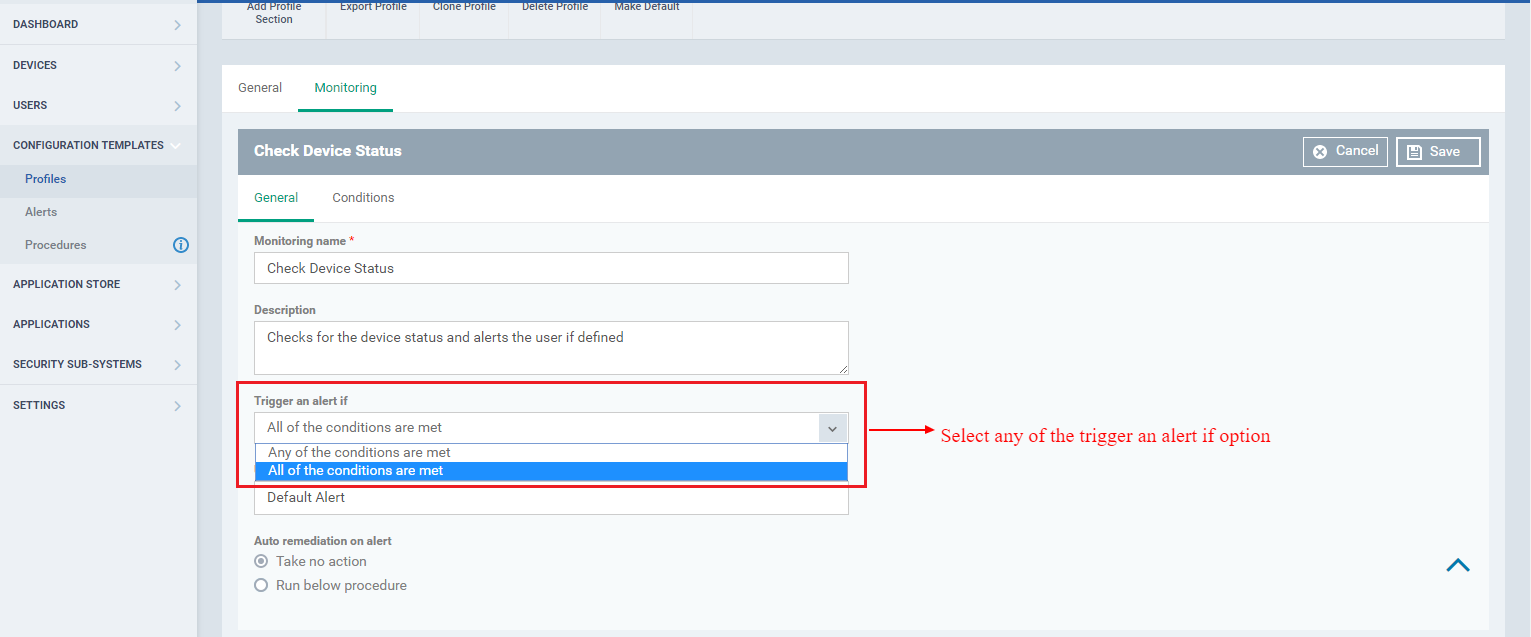This screenshot has height=637, width=1531.
Task: Expand the Application Store menu
Action: (98, 284)
